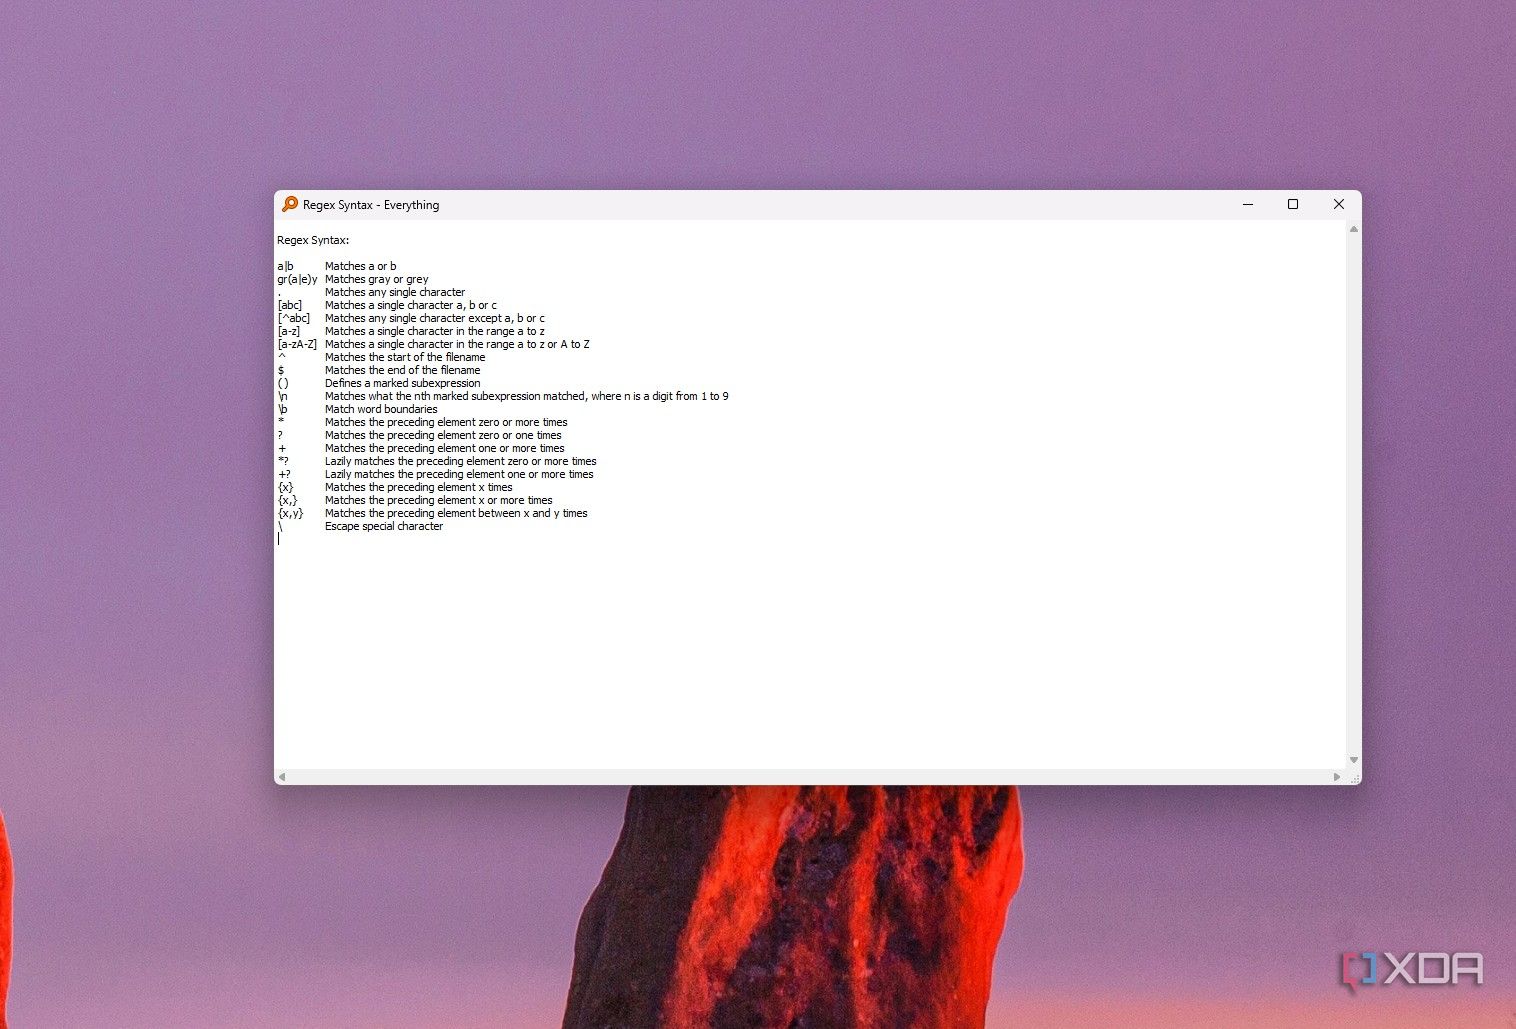Click 'Matches what the nth marked subexpression matched' line
The width and height of the screenshot is (1516, 1029).
[527, 396]
